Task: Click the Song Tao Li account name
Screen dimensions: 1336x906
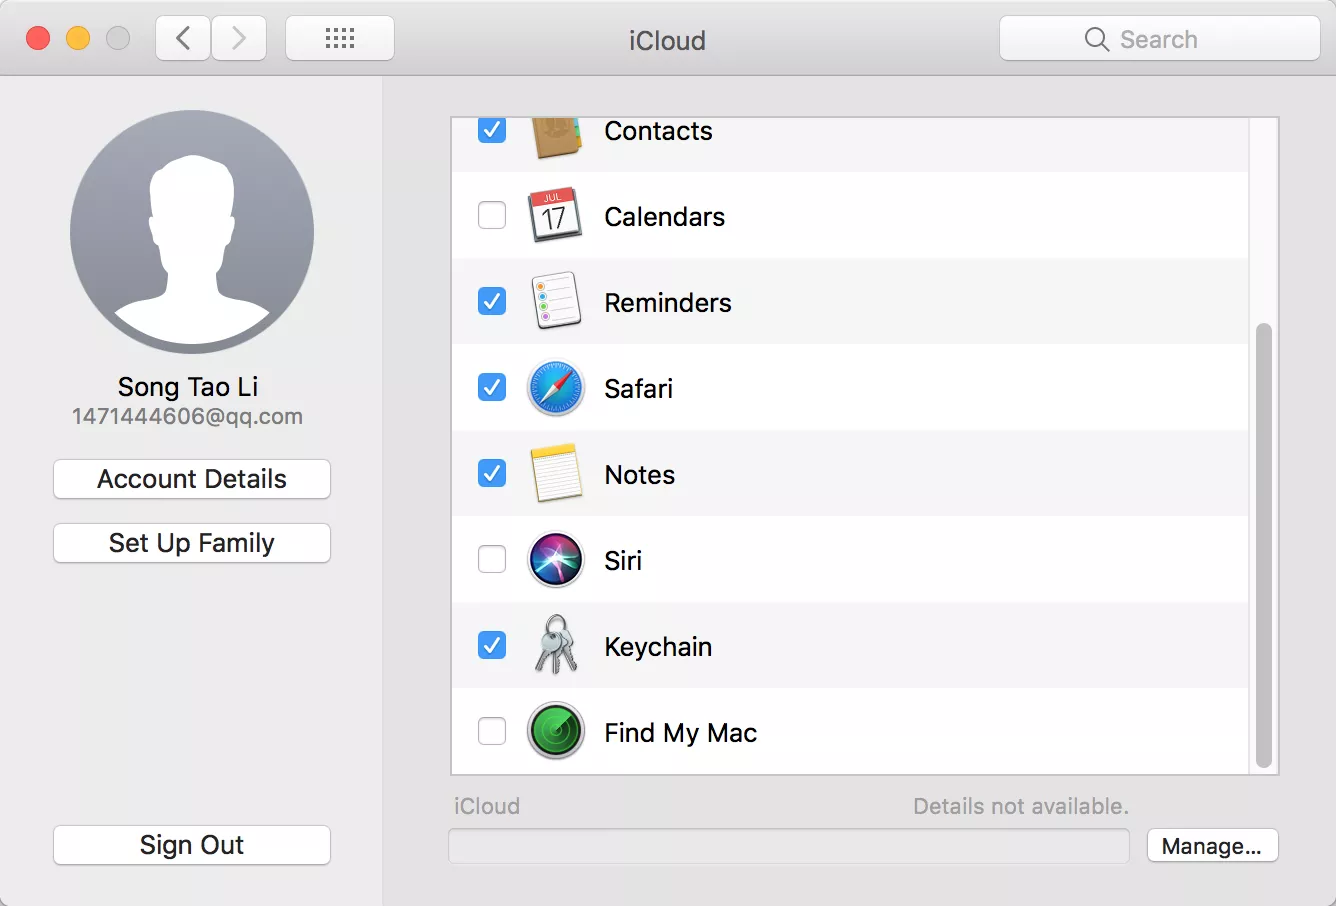Action: pyautogui.click(x=188, y=387)
